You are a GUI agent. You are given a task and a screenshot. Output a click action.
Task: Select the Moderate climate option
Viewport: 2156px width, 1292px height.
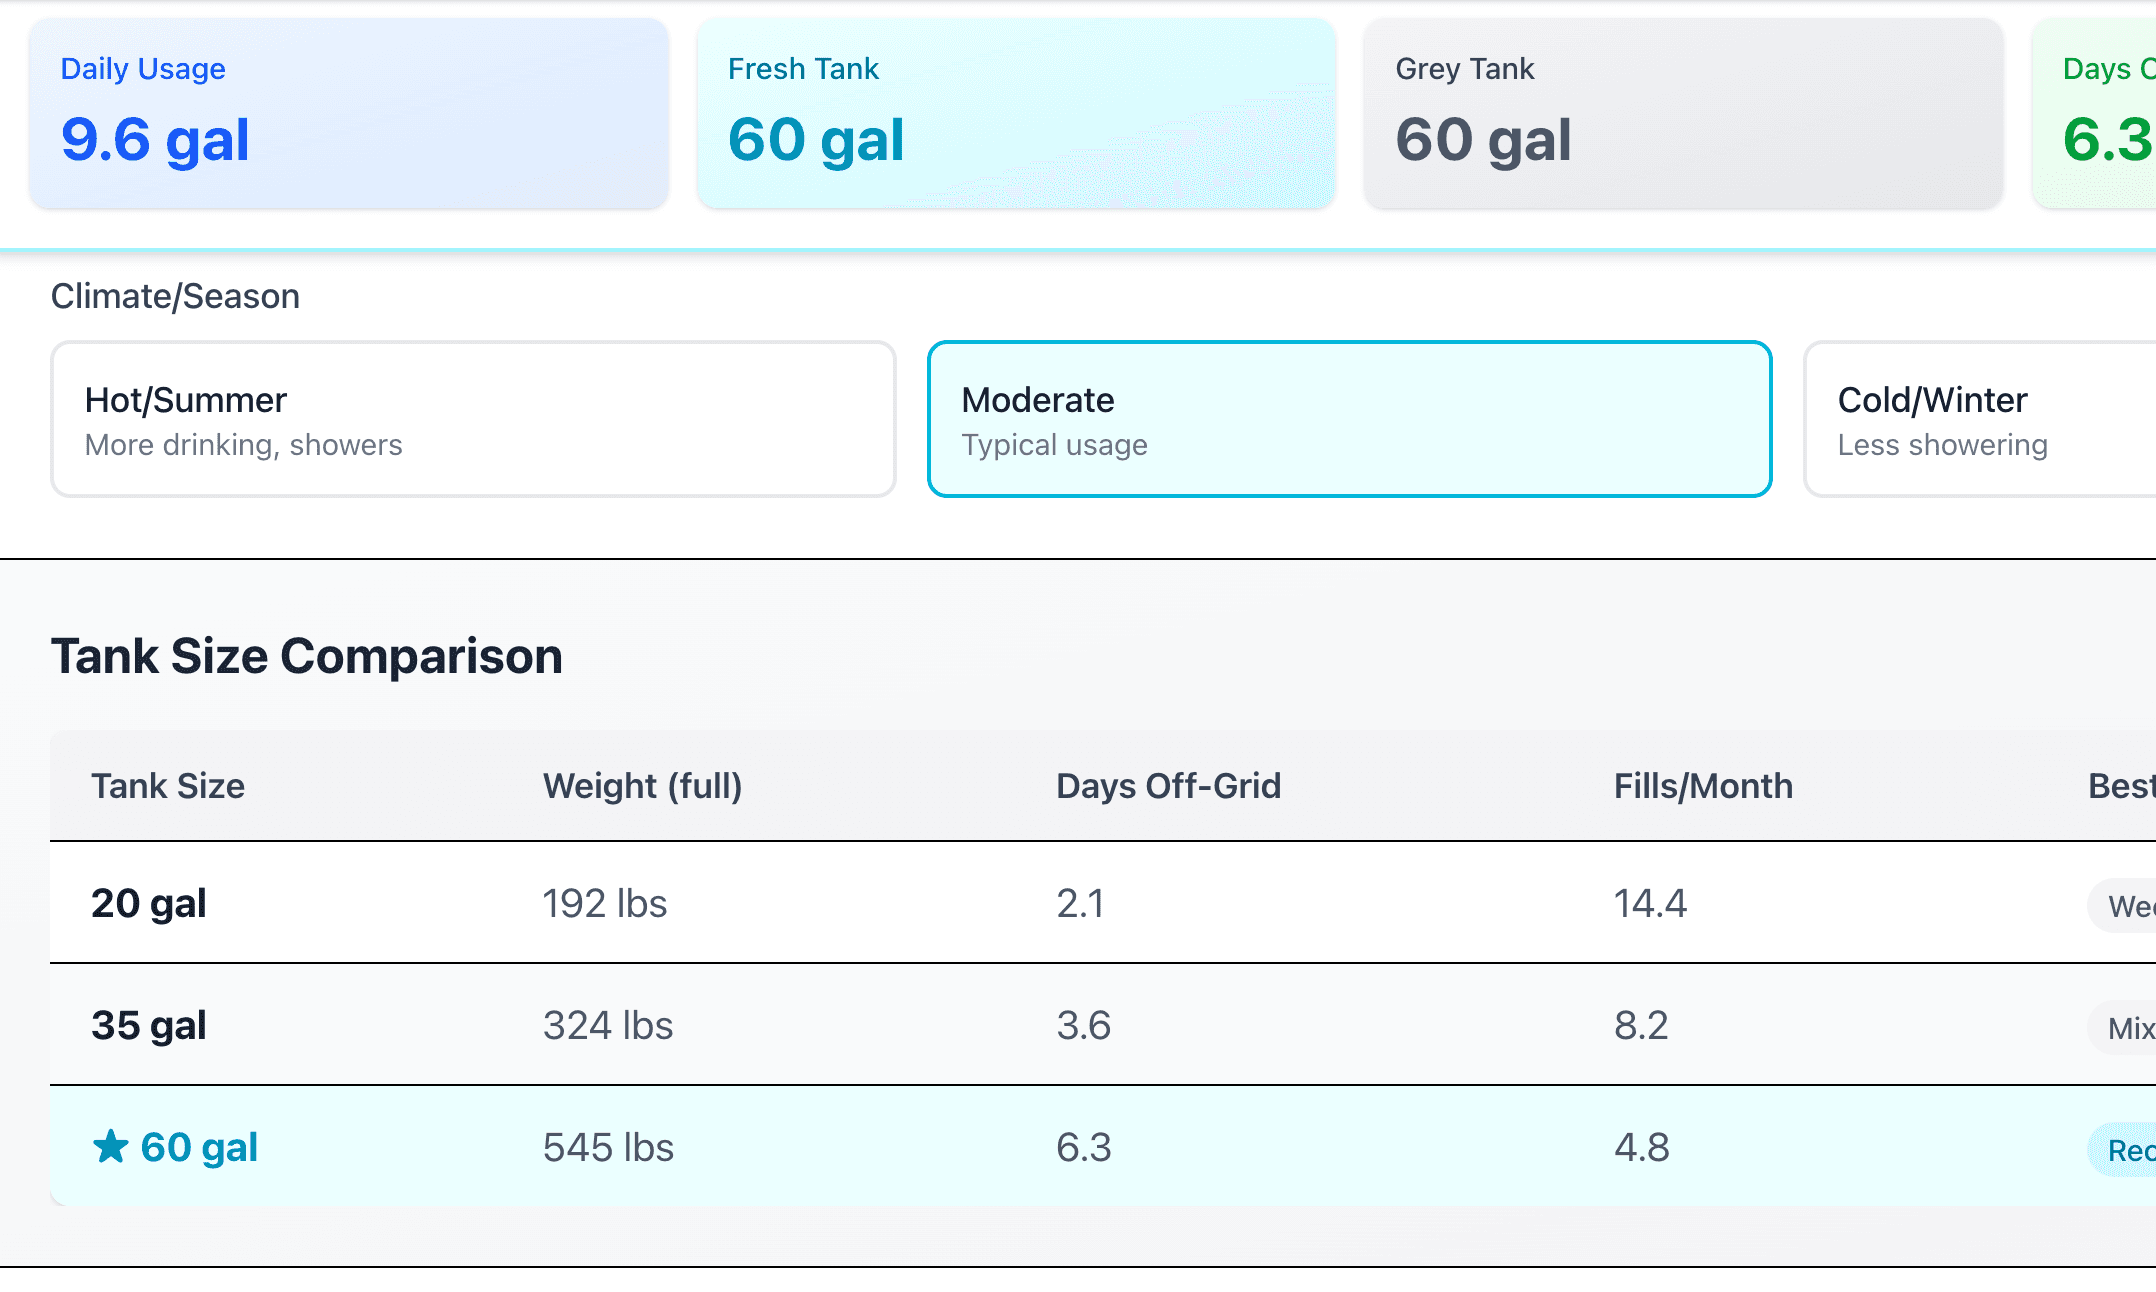1349,419
